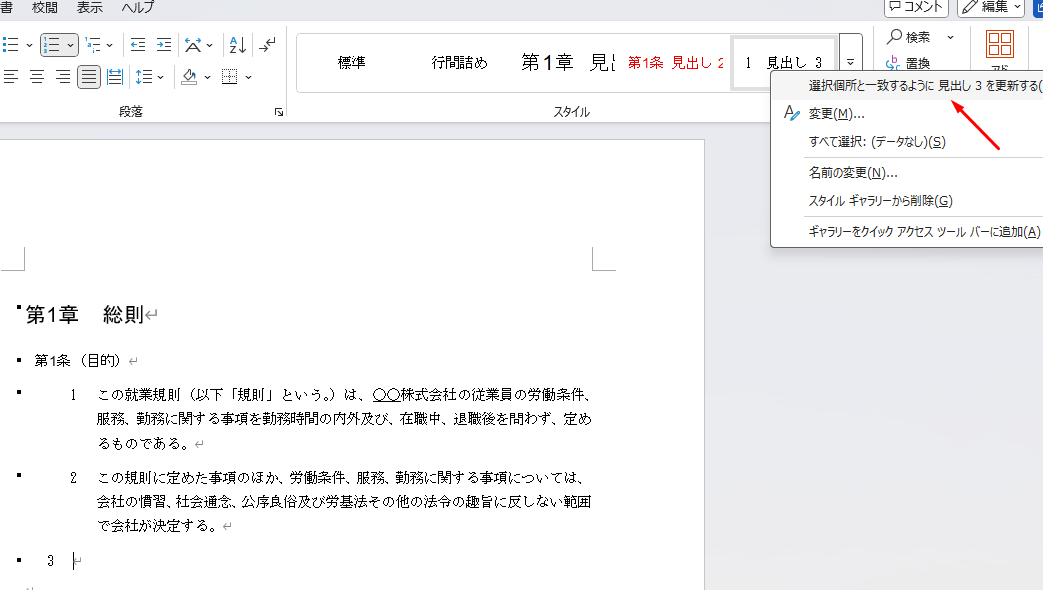Toggle numbered list formatting
Image resolution: width=1043 pixels, height=590 pixels.
52,45
